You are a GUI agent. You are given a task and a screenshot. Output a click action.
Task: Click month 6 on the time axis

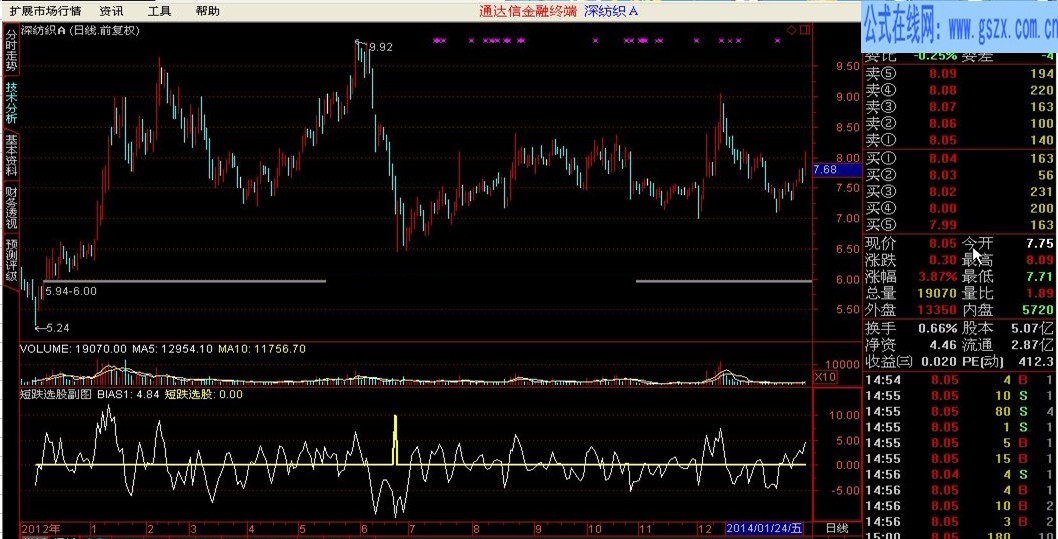pos(365,528)
